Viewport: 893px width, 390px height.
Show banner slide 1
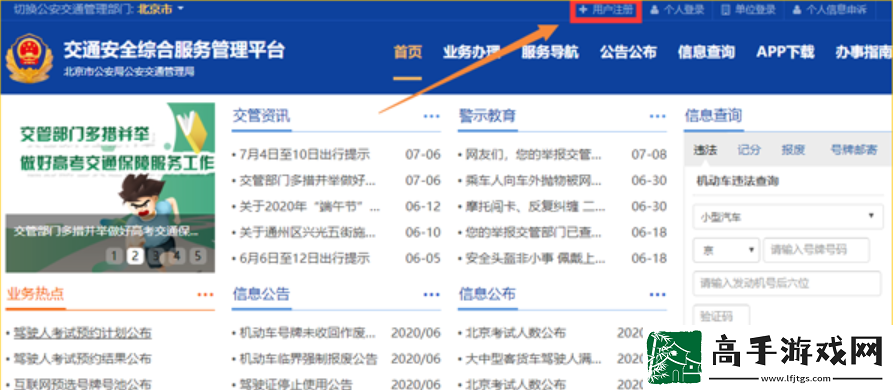(x=113, y=256)
